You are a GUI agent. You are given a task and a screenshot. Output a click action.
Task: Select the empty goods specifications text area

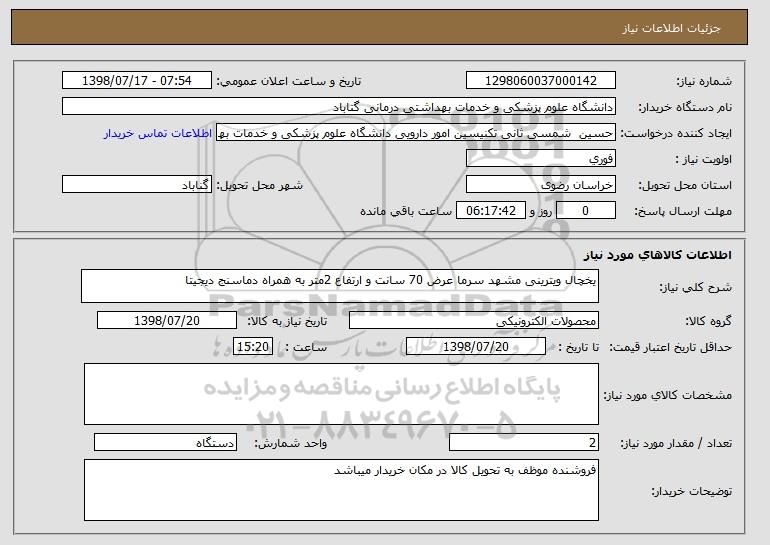tap(341, 394)
